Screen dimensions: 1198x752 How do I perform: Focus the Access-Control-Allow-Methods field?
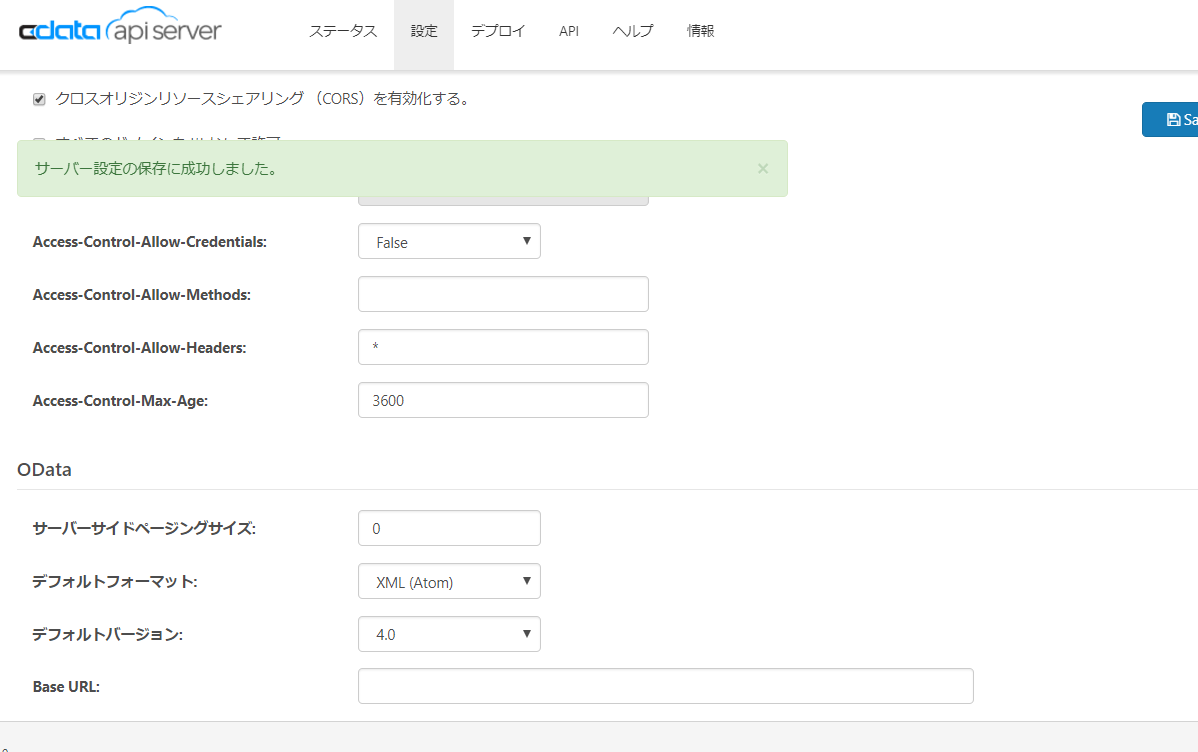[x=503, y=294]
